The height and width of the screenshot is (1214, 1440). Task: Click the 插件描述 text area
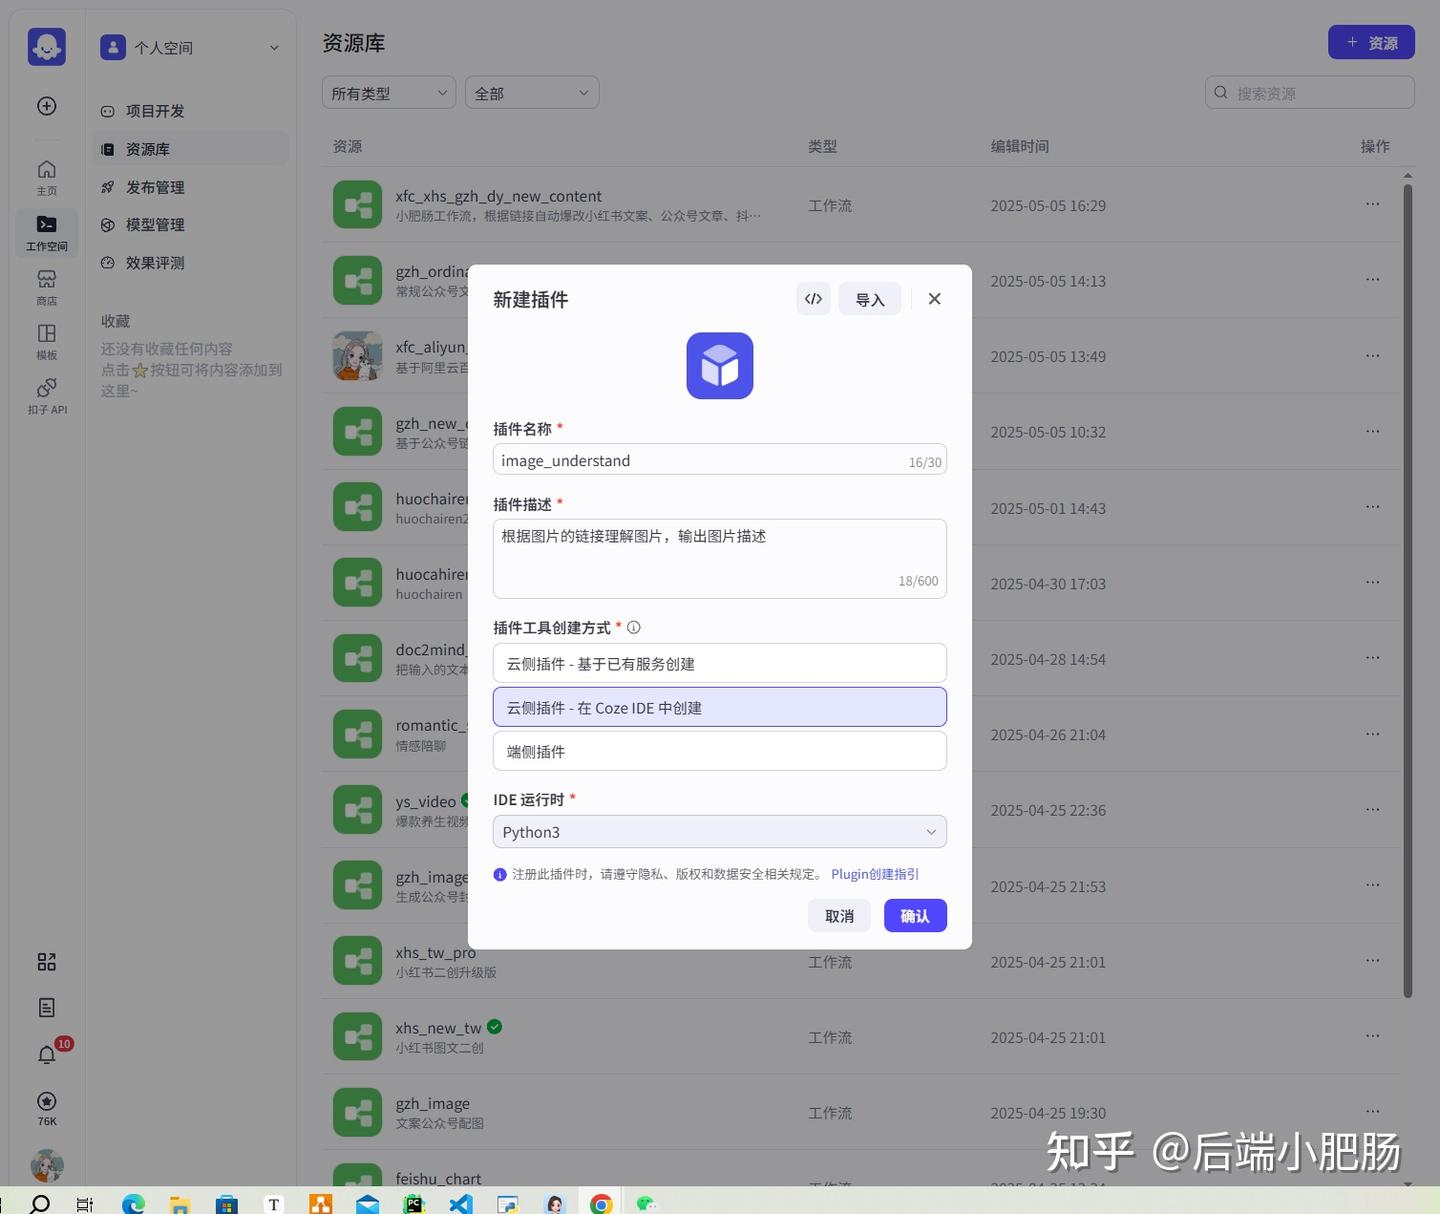coord(720,559)
